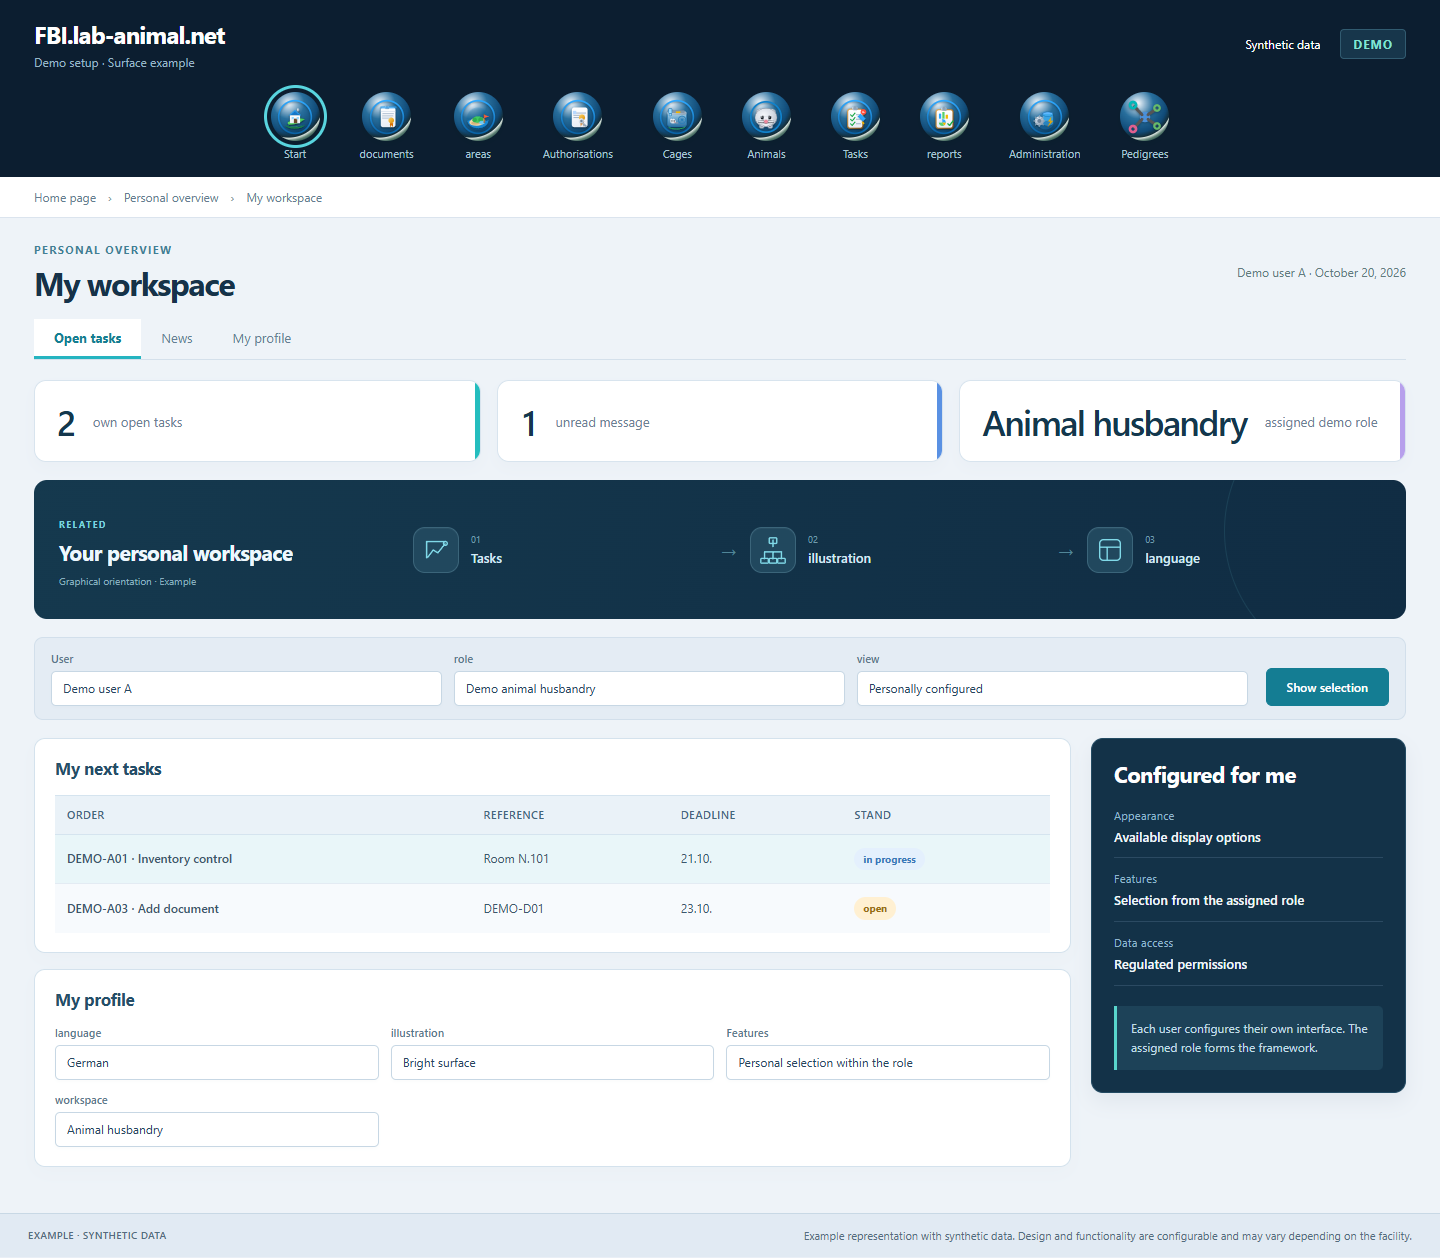Screen dimensions: 1440x1258
Task: Open the role field Demo animal husbandry
Action: (649, 689)
